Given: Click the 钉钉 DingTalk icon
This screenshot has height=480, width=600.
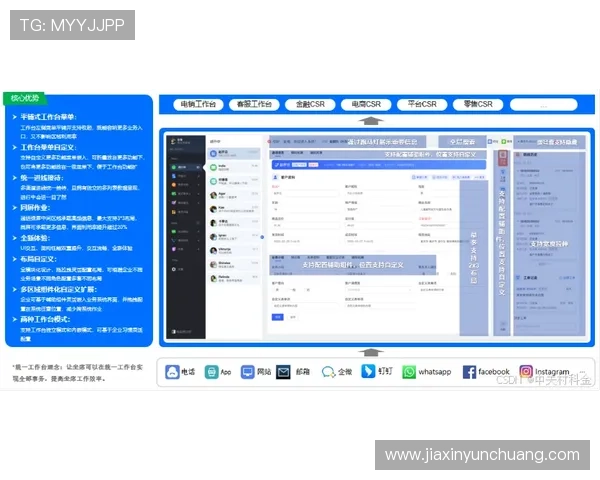Looking at the screenshot, I should (x=368, y=371).
